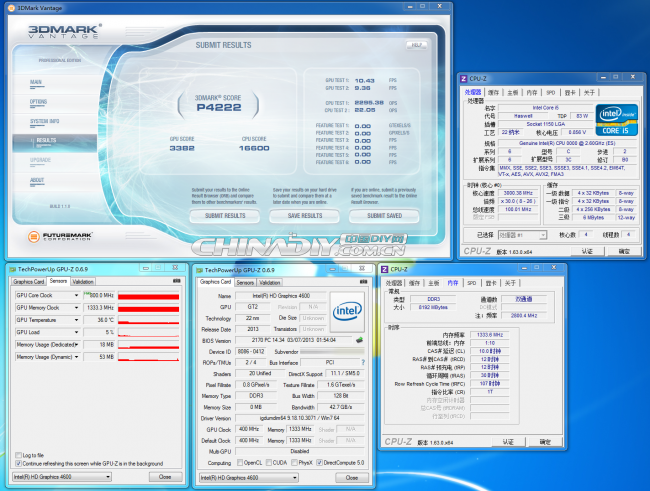Open the GPU Load sensor dropdown

[x=76, y=332]
